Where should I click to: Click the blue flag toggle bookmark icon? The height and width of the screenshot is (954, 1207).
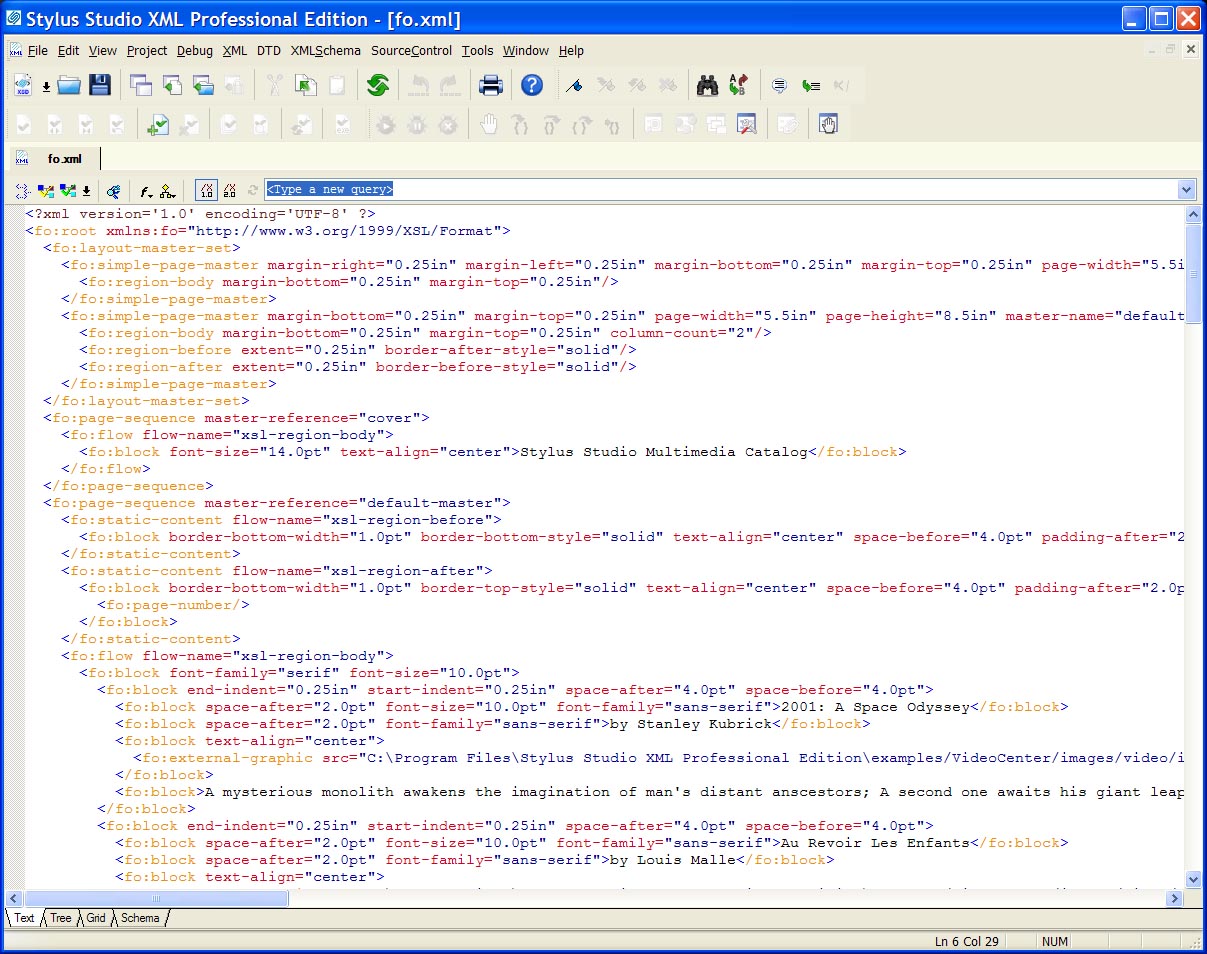(x=573, y=86)
